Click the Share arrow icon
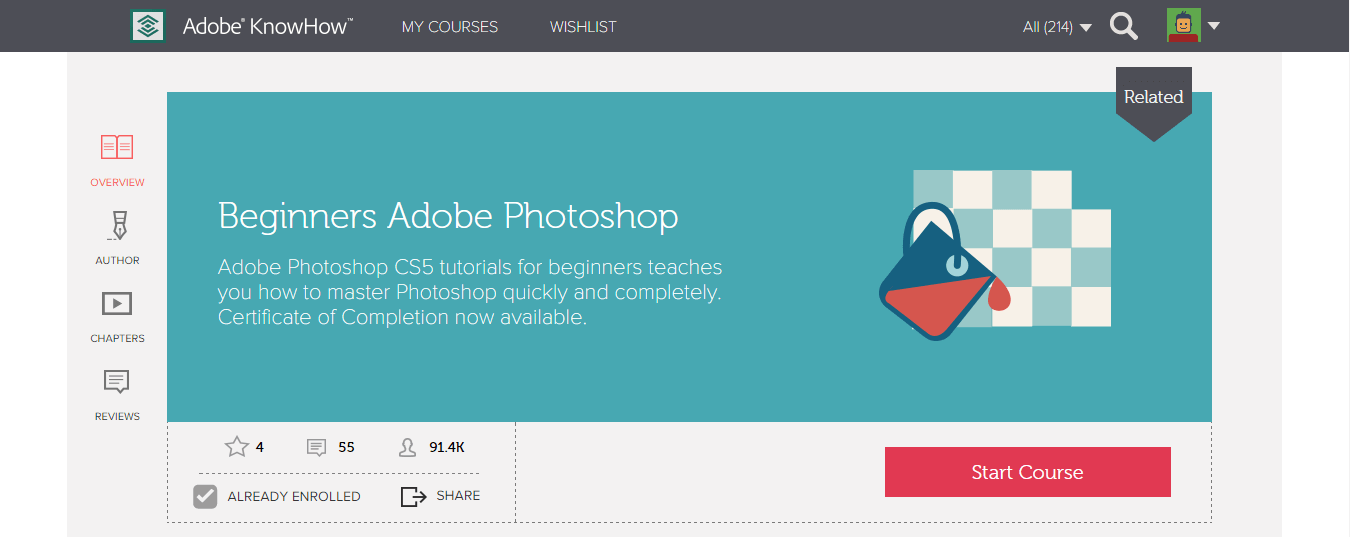 tap(413, 496)
